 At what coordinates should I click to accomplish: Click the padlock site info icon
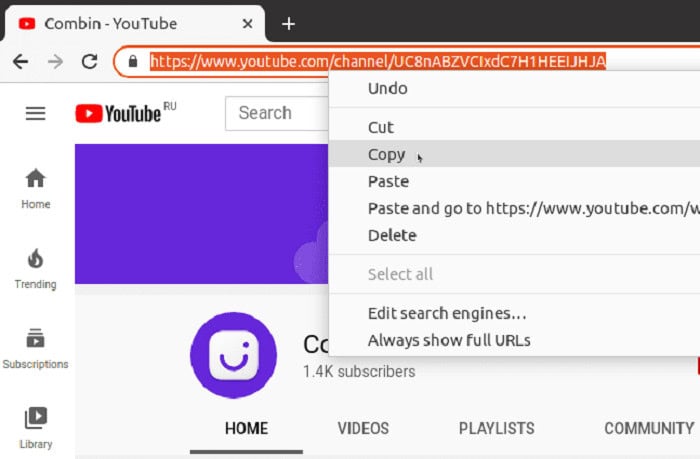(133, 61)
